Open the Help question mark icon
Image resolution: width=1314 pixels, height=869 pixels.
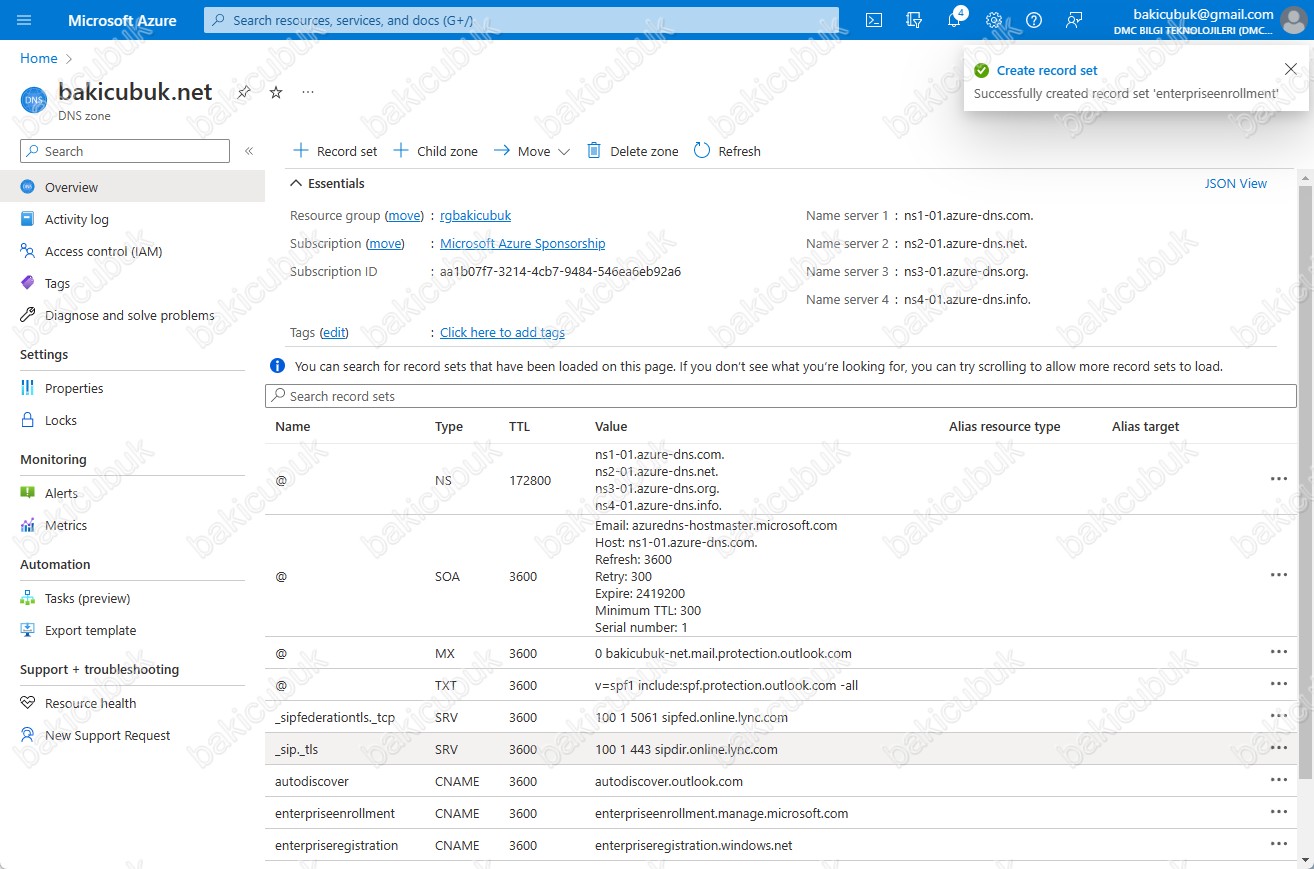[x=1034, y=20]
